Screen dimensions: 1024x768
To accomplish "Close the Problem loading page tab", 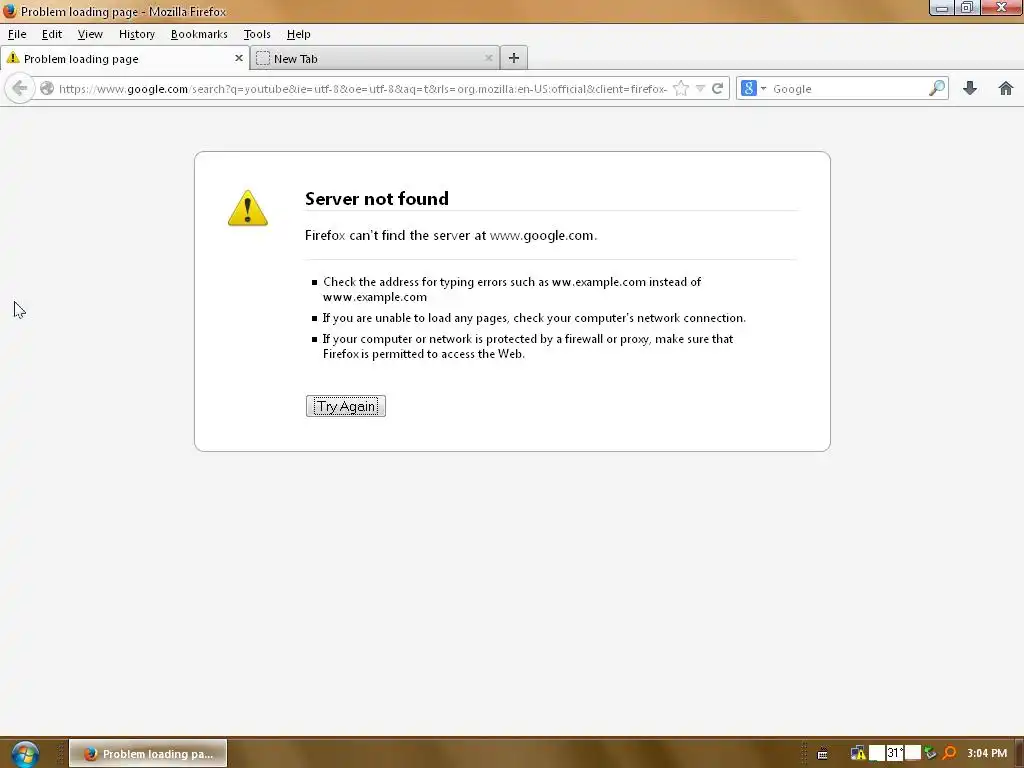I will (x=238, y=58).
